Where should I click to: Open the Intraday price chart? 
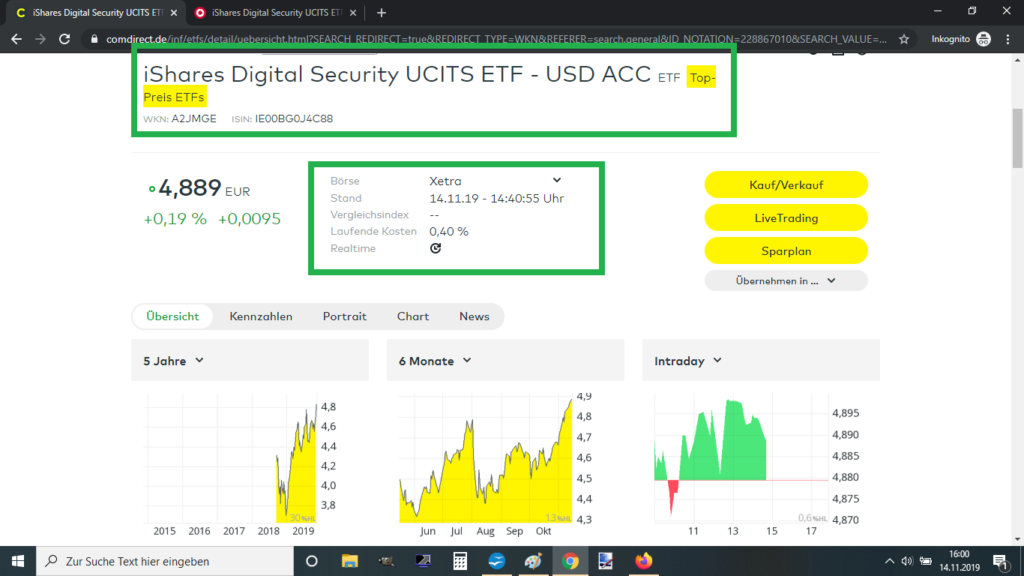(756, 465)
